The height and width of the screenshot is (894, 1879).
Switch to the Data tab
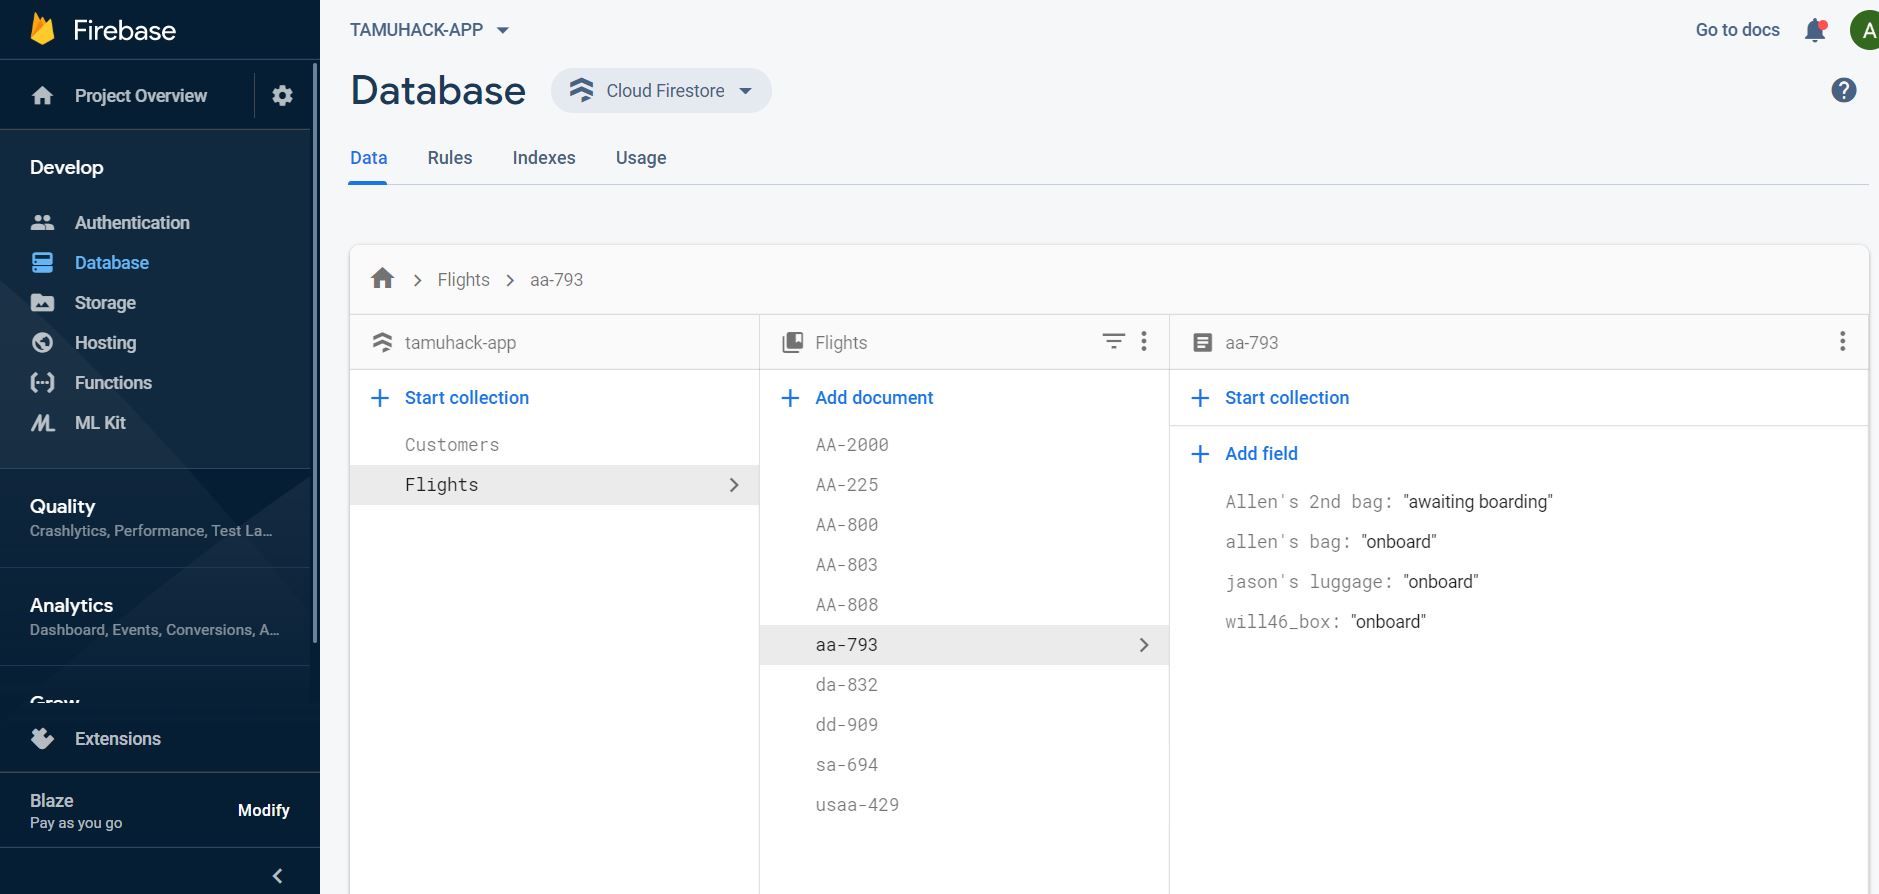(368, 158)
